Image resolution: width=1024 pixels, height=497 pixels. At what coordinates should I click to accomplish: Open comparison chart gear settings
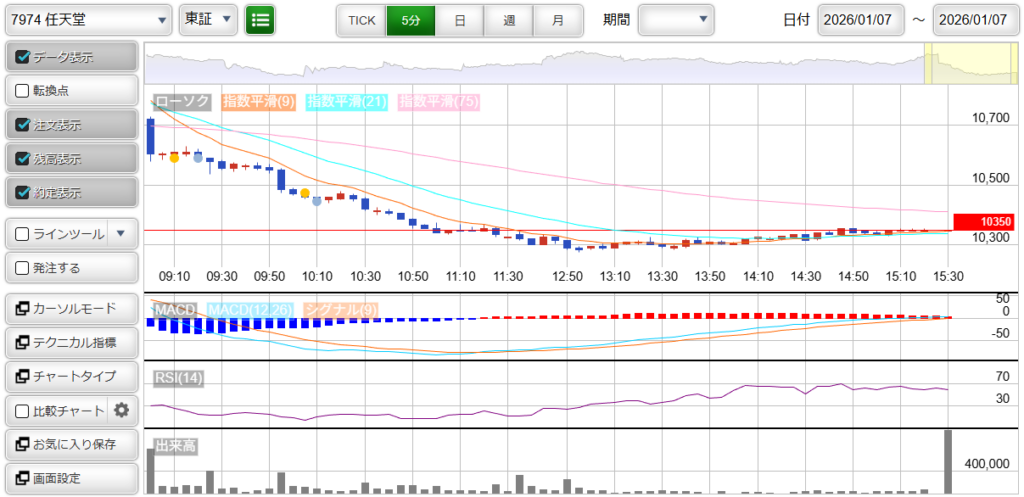click(122, 410)
